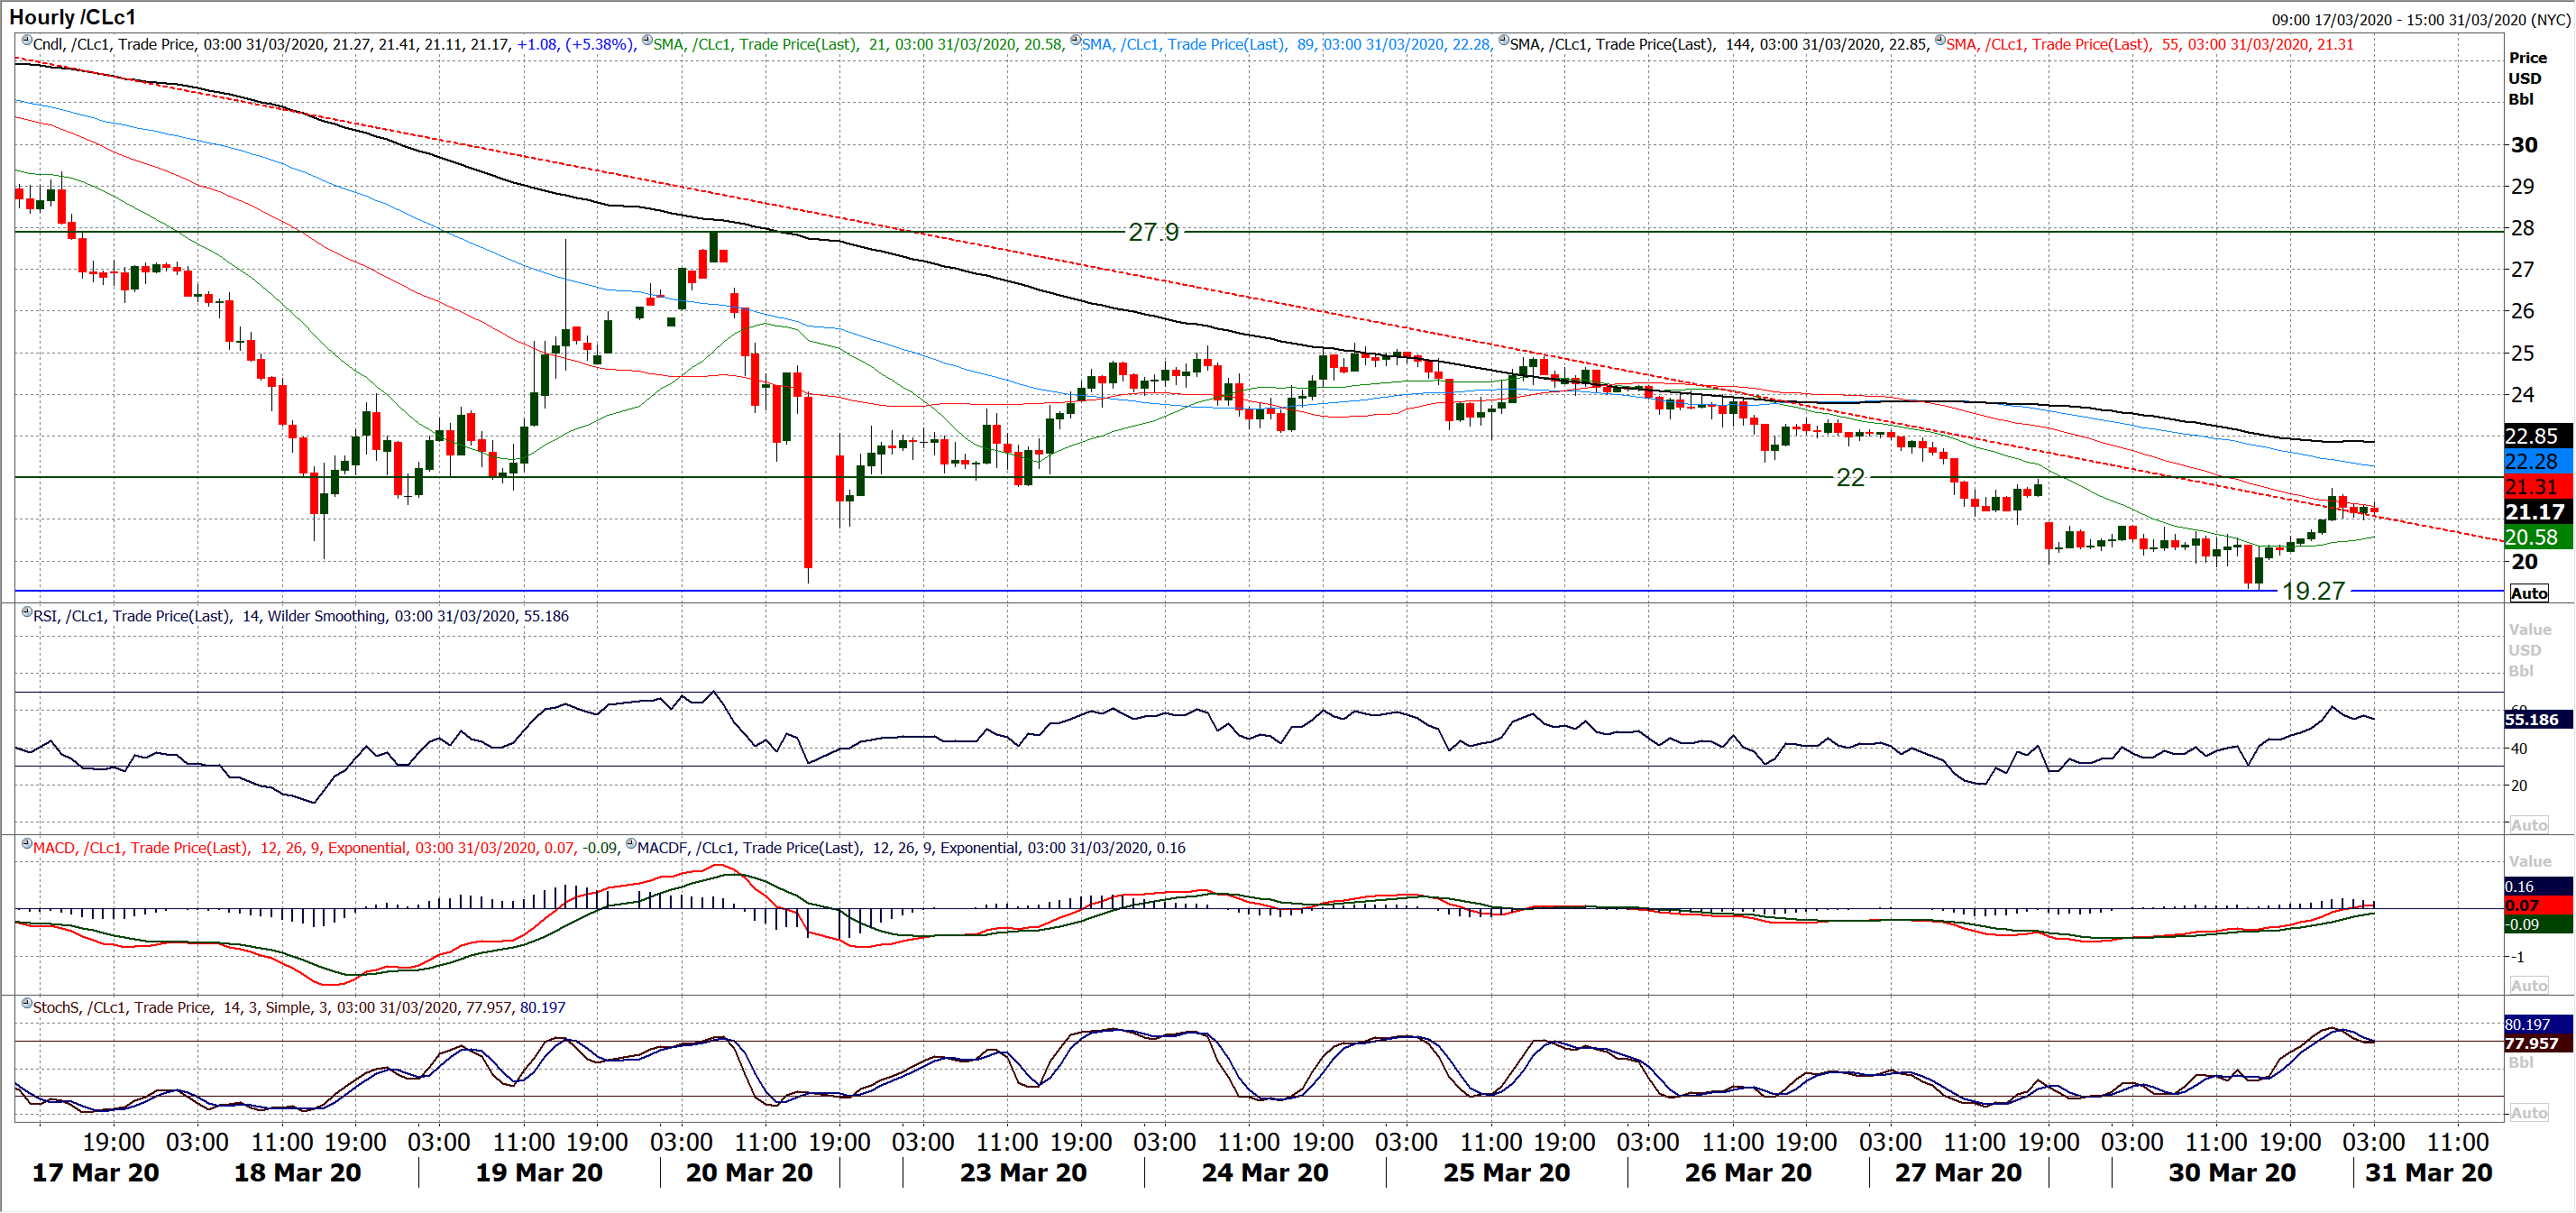Screen dimensions: 2576x1213
Task: Click the 80.197 stochastic value tag
Action: click(2537, 1025)
